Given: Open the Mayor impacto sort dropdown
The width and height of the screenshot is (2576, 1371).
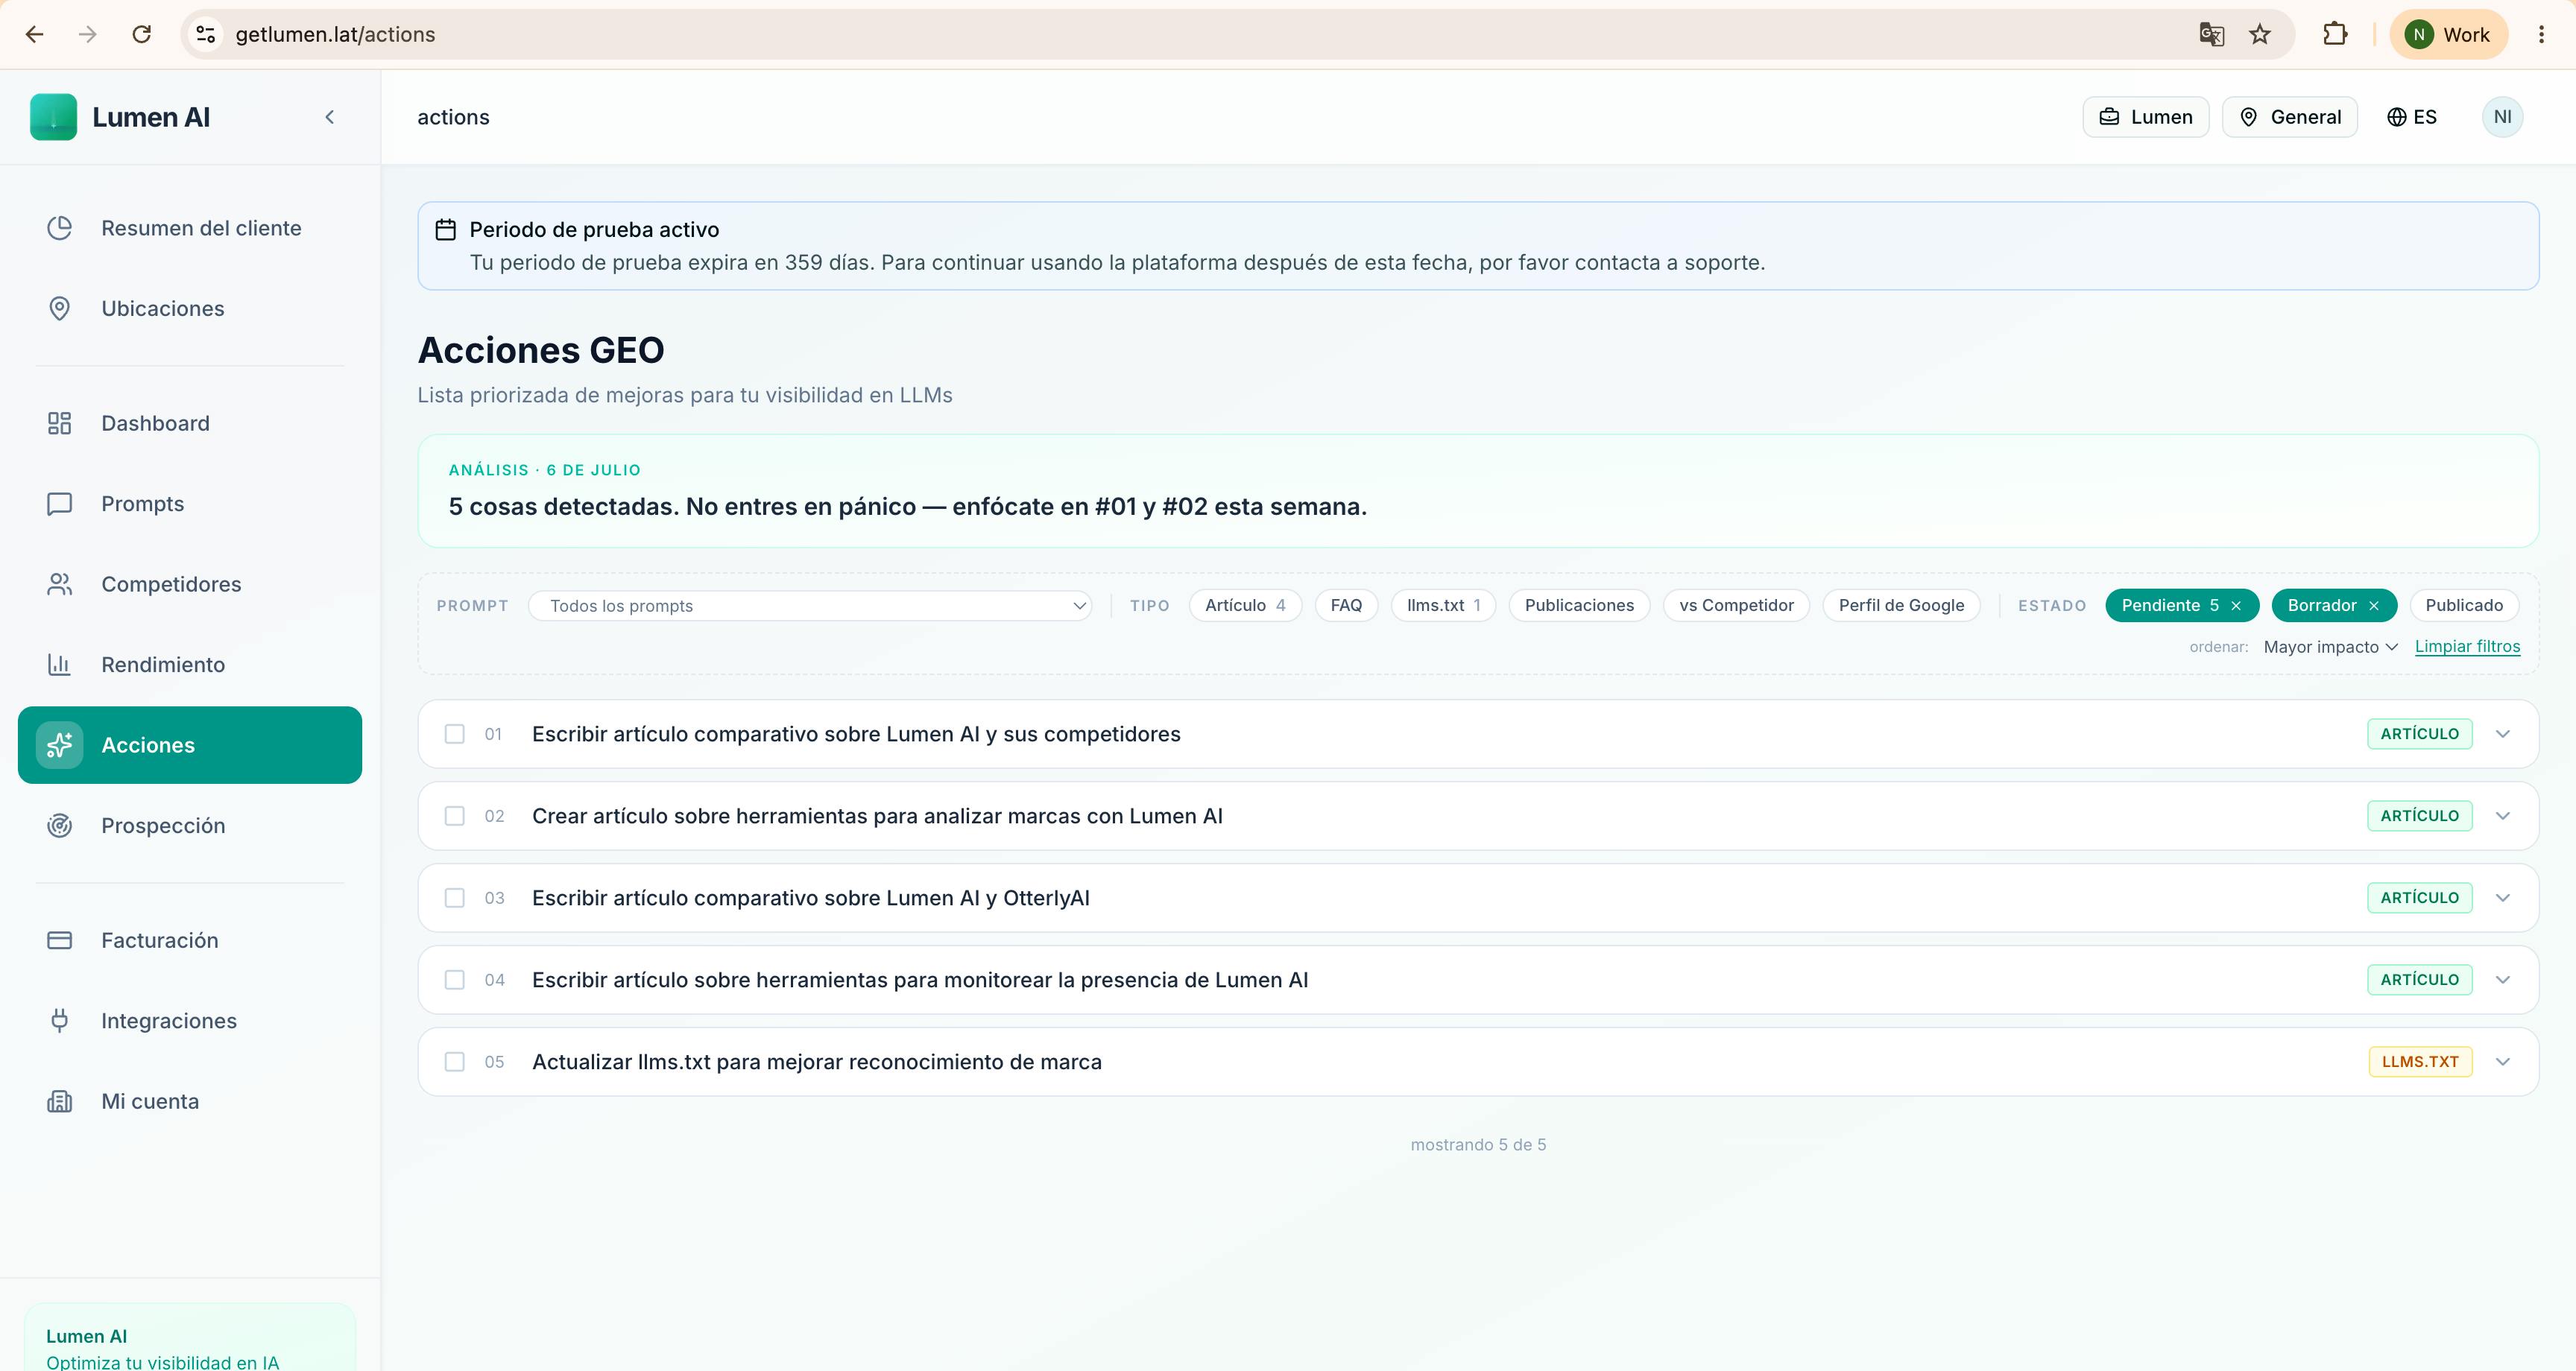Looking at the screenshot, I should [2330, 647].
